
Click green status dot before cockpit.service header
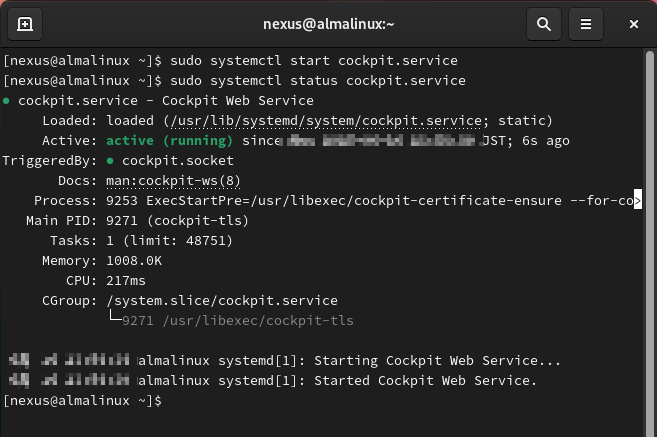[x=7, y=101]
